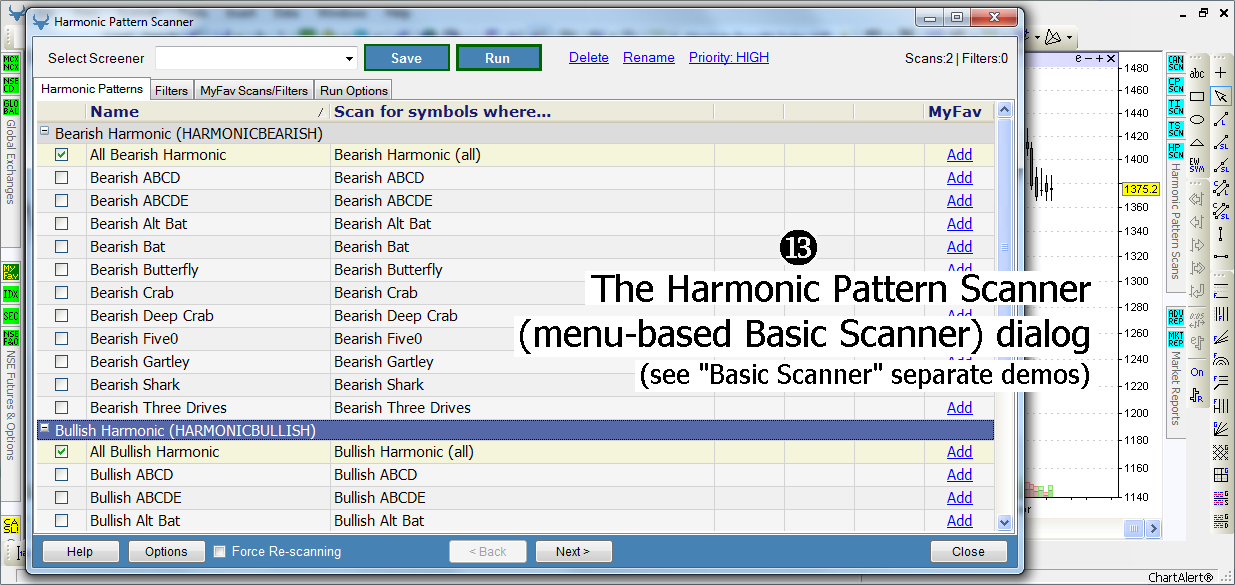Click the Priority: HIGH link
Screen dimensions: 1235x585
pyautogui.click(x=729, y=58)
